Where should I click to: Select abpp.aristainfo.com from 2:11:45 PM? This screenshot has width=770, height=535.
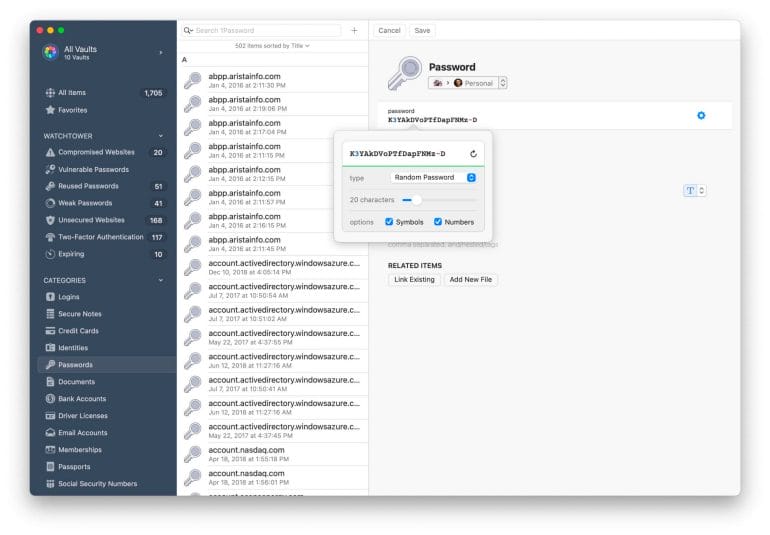(273, 244)
